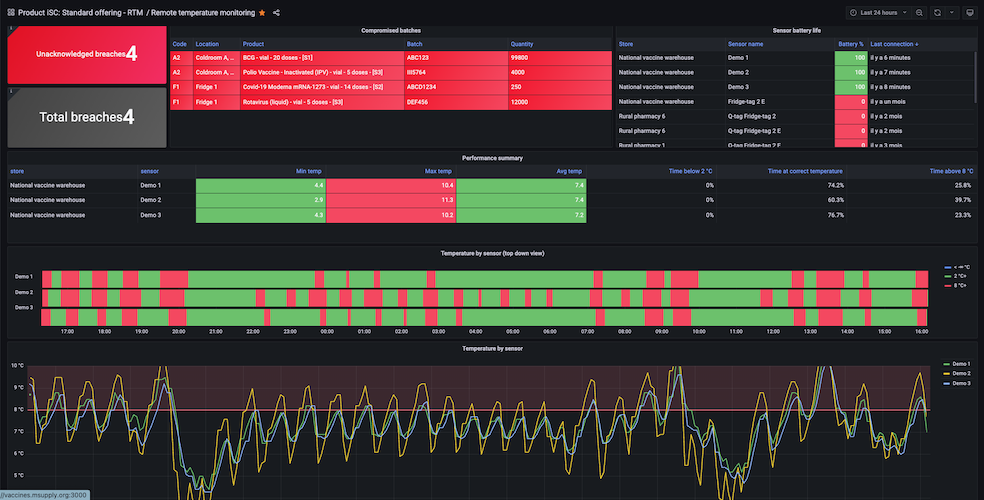
Task: Toggle Demo 1 series in line chart legend
Action: tap(961, 364)
